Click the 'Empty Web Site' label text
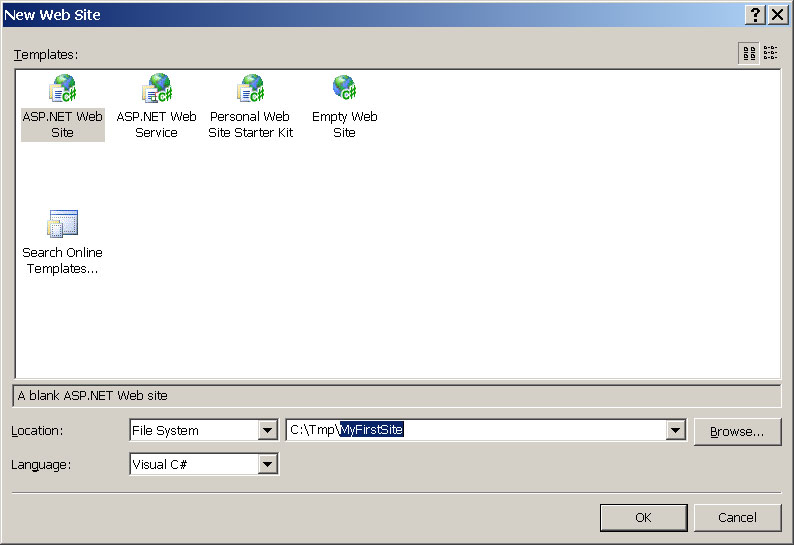794x545 pixels. (x=344, y=125)
